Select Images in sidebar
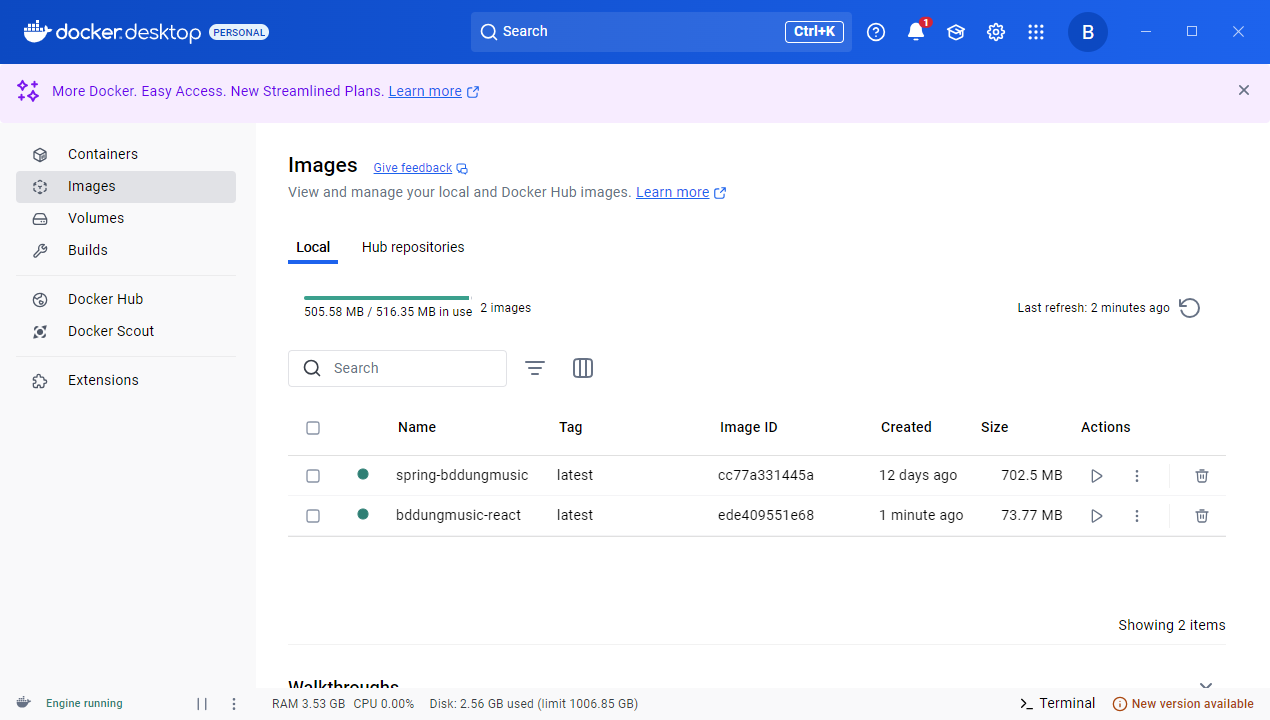 pyautogui.click(x=126, y=186)
